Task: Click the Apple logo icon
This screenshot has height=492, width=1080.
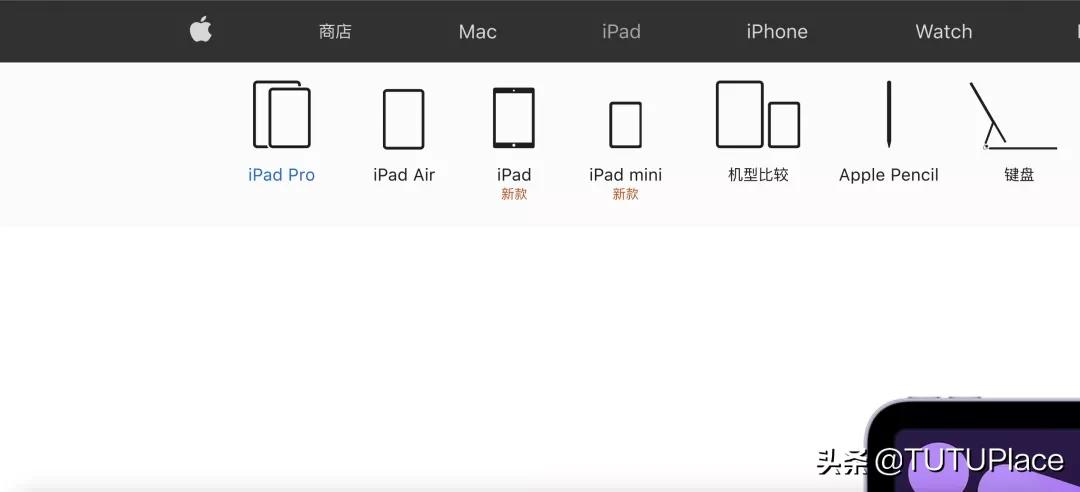Action: (x=200, y=30)
